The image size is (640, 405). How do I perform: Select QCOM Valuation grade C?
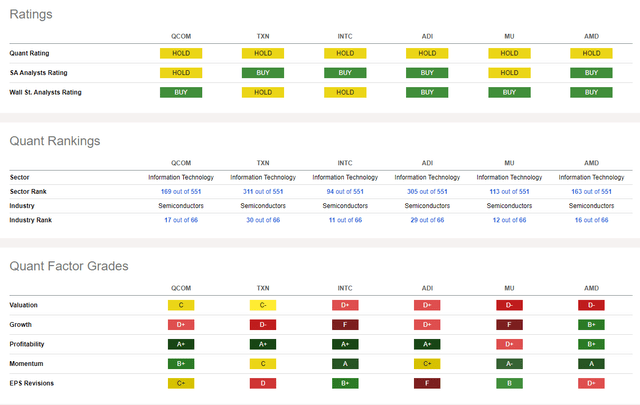(x=181, y=305)
